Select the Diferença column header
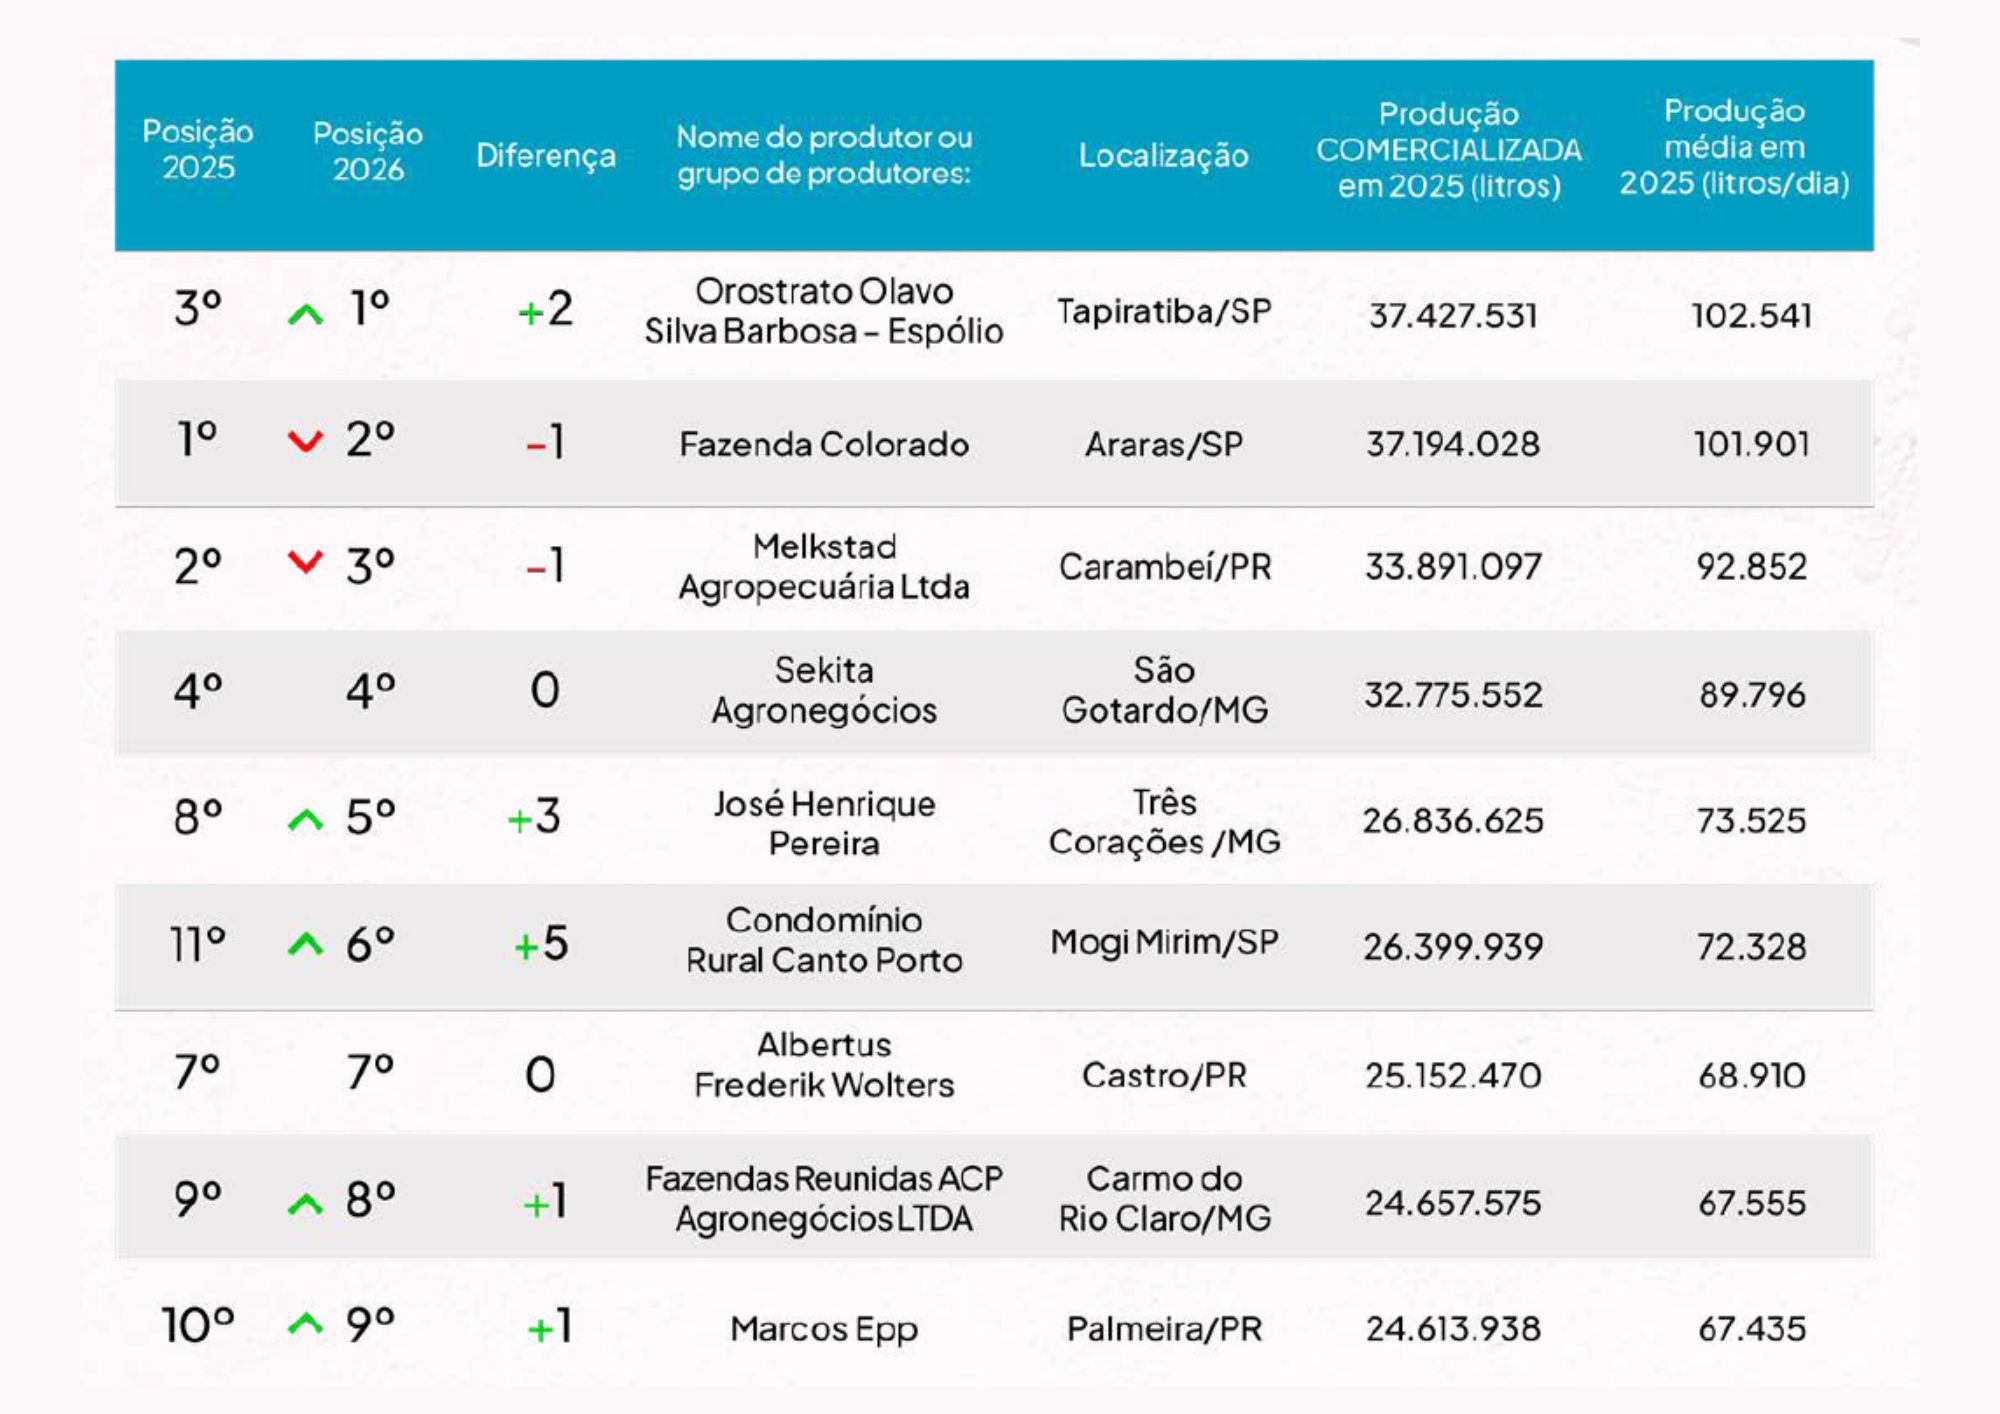Screen dimensions: 2000x1414 (546, 155)
